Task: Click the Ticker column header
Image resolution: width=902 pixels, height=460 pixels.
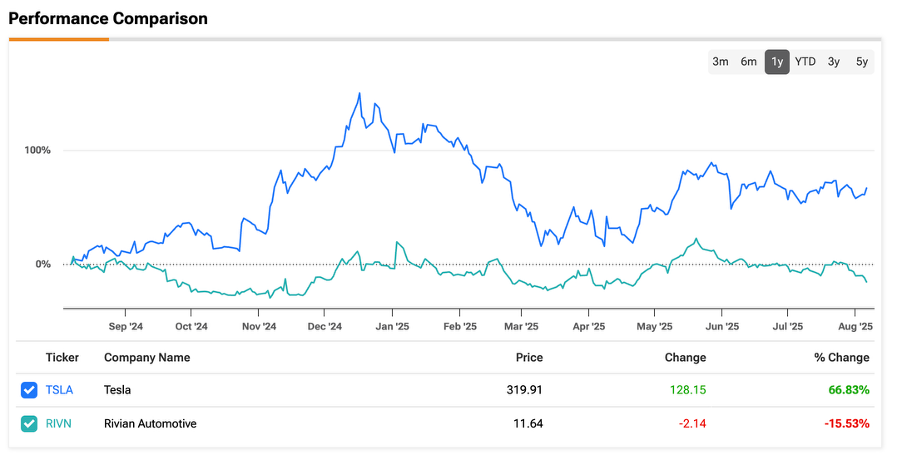Action: [62, 358]
